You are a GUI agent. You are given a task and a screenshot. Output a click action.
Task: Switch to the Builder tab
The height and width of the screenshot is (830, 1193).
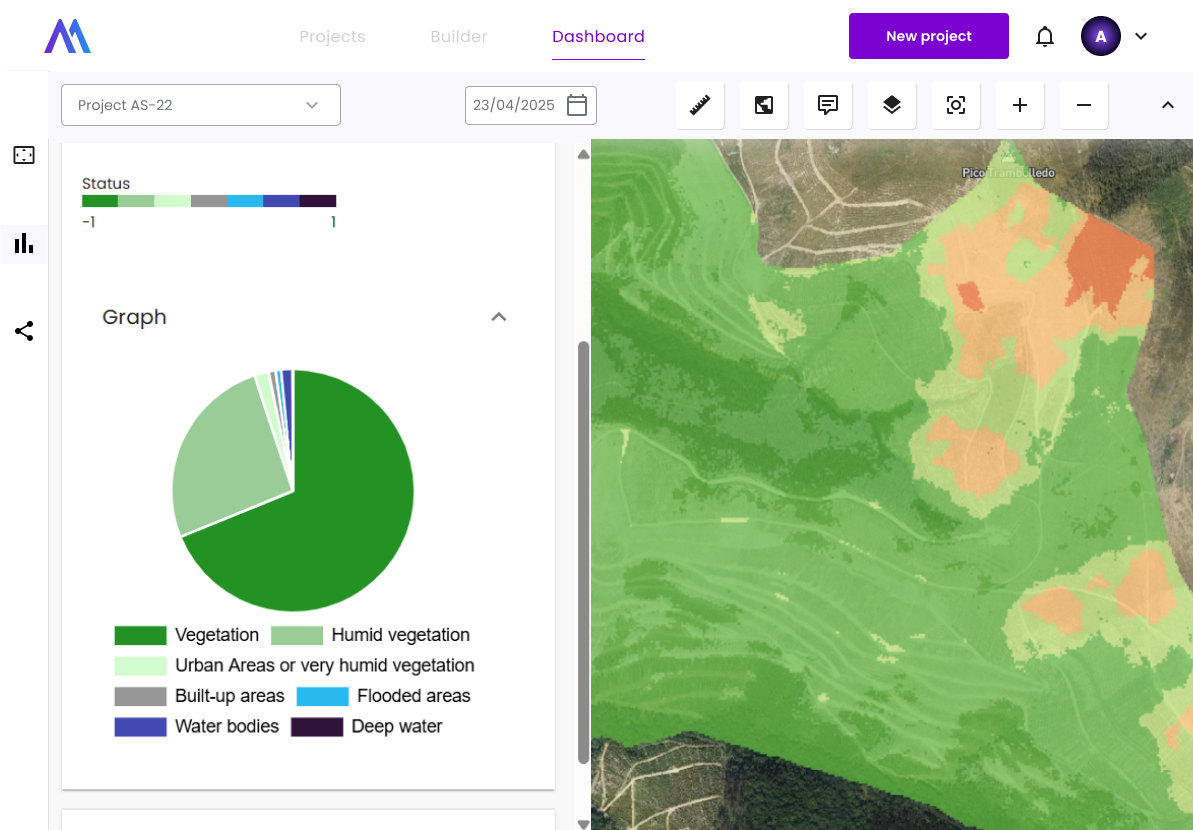(459, 37)
